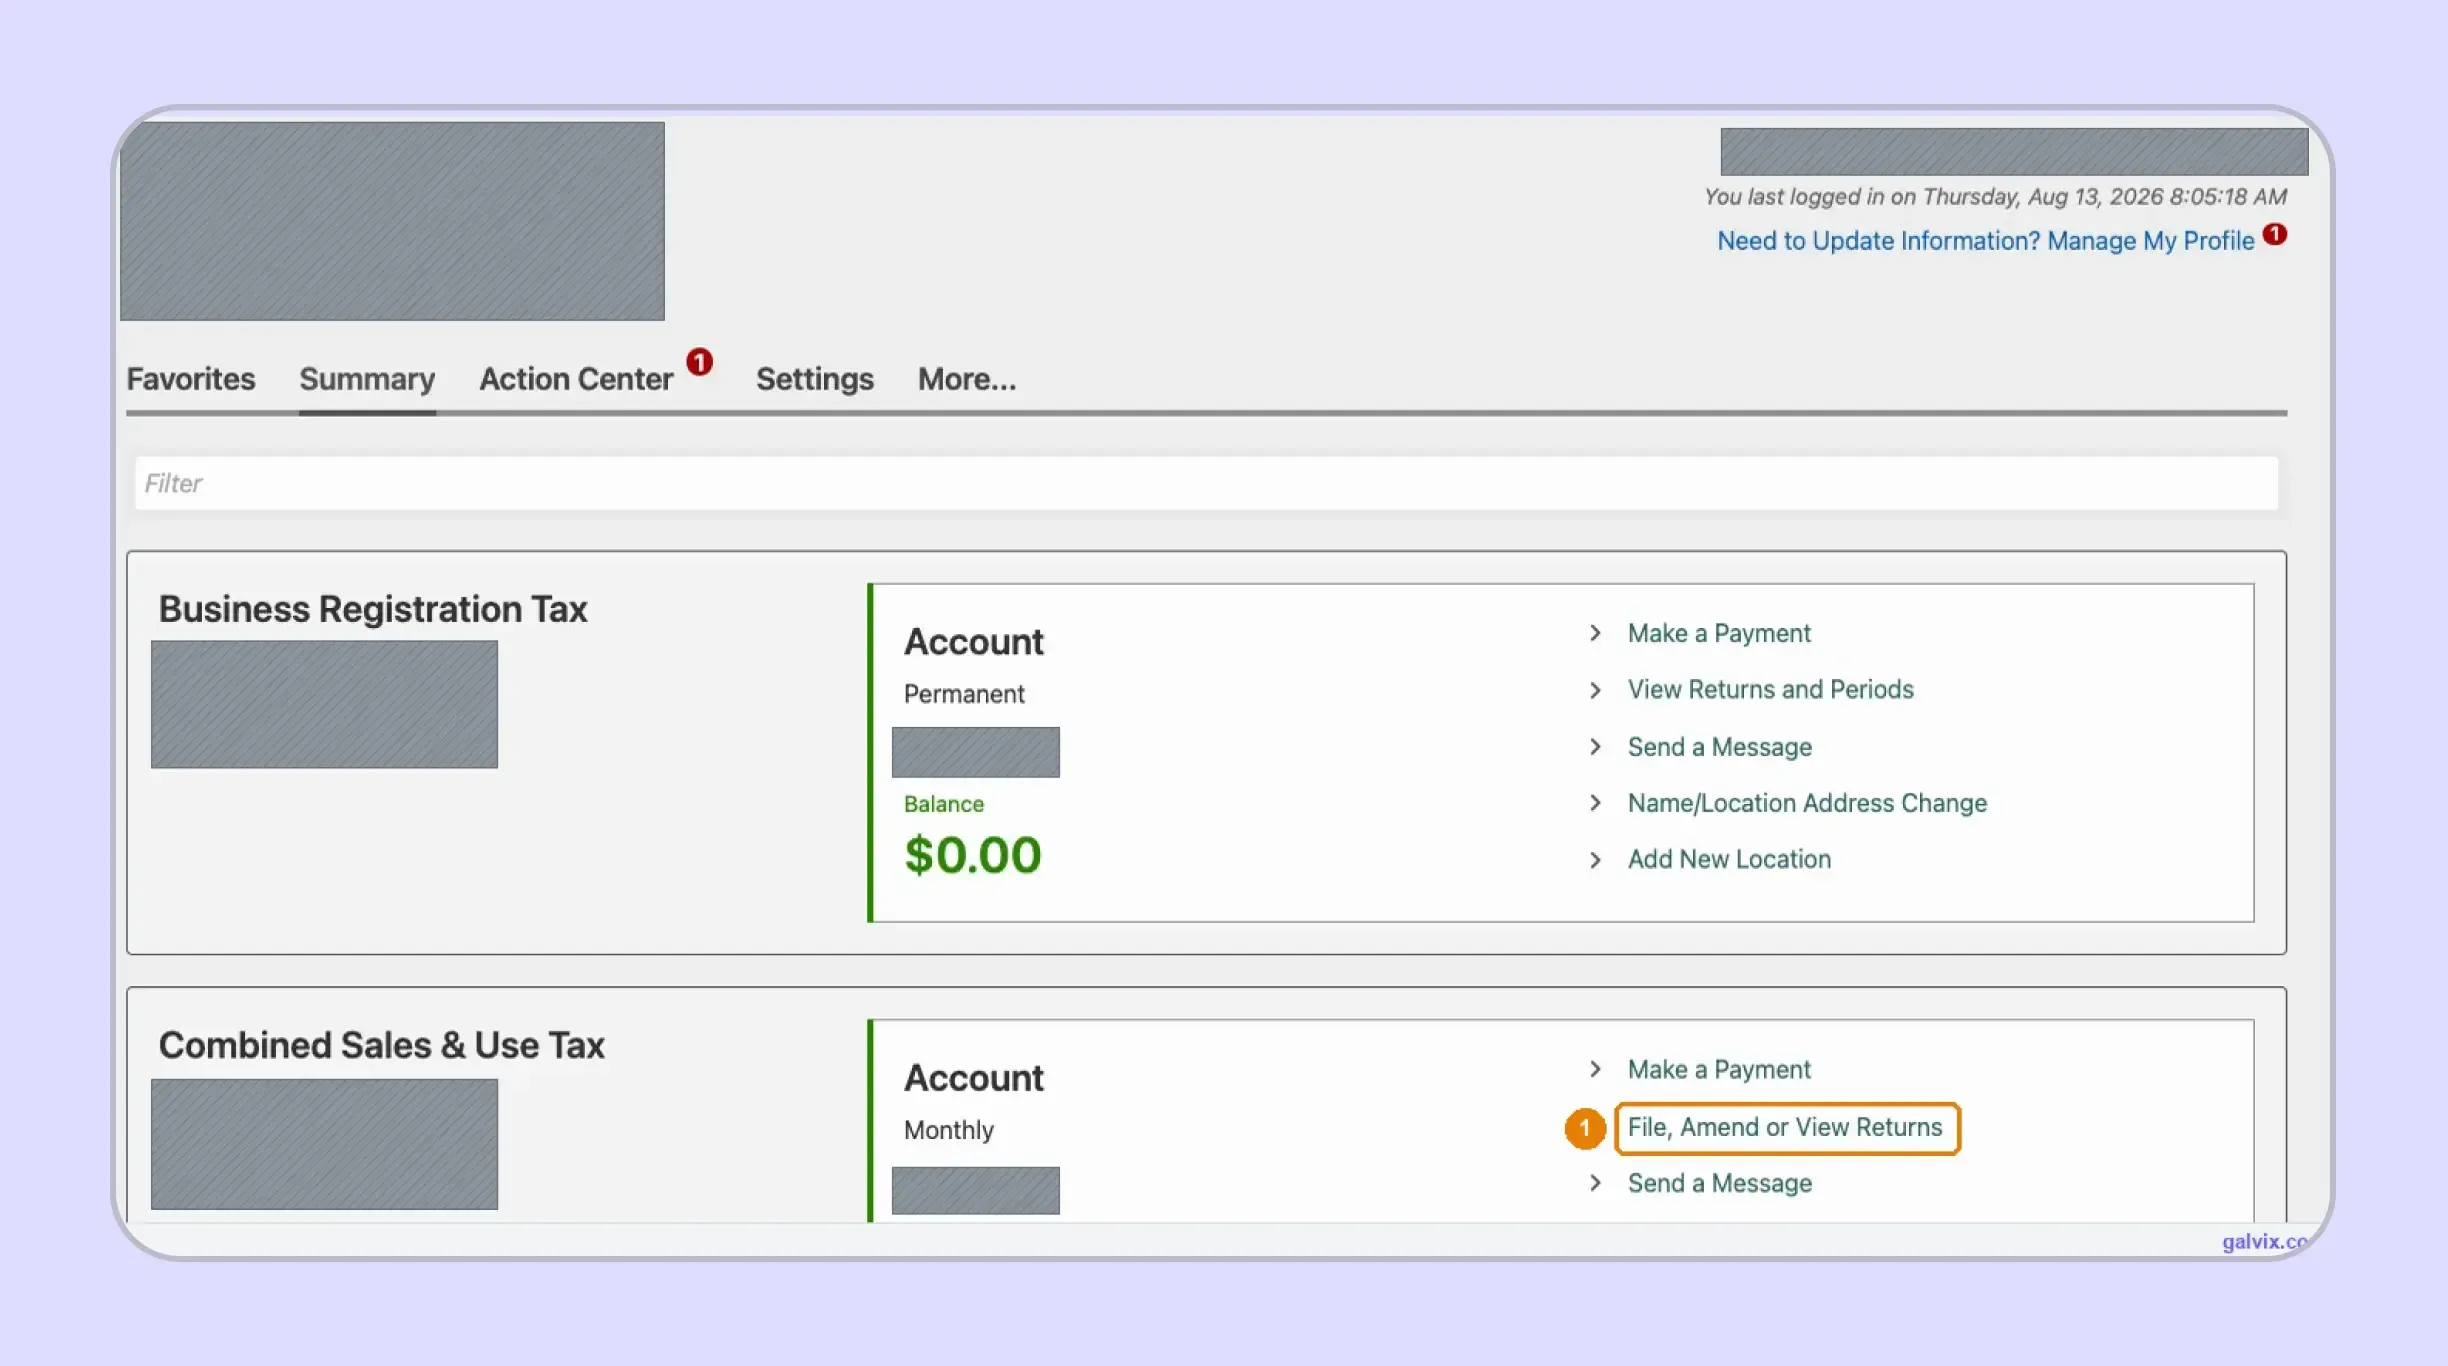Switch to the Summary tab

point(367,379)
